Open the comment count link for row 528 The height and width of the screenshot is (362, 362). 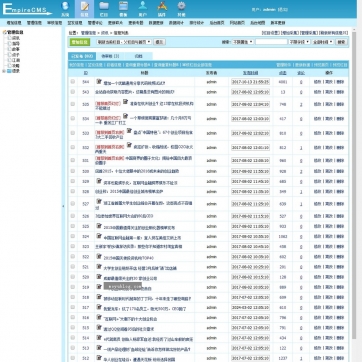click(x=301, y=192)
